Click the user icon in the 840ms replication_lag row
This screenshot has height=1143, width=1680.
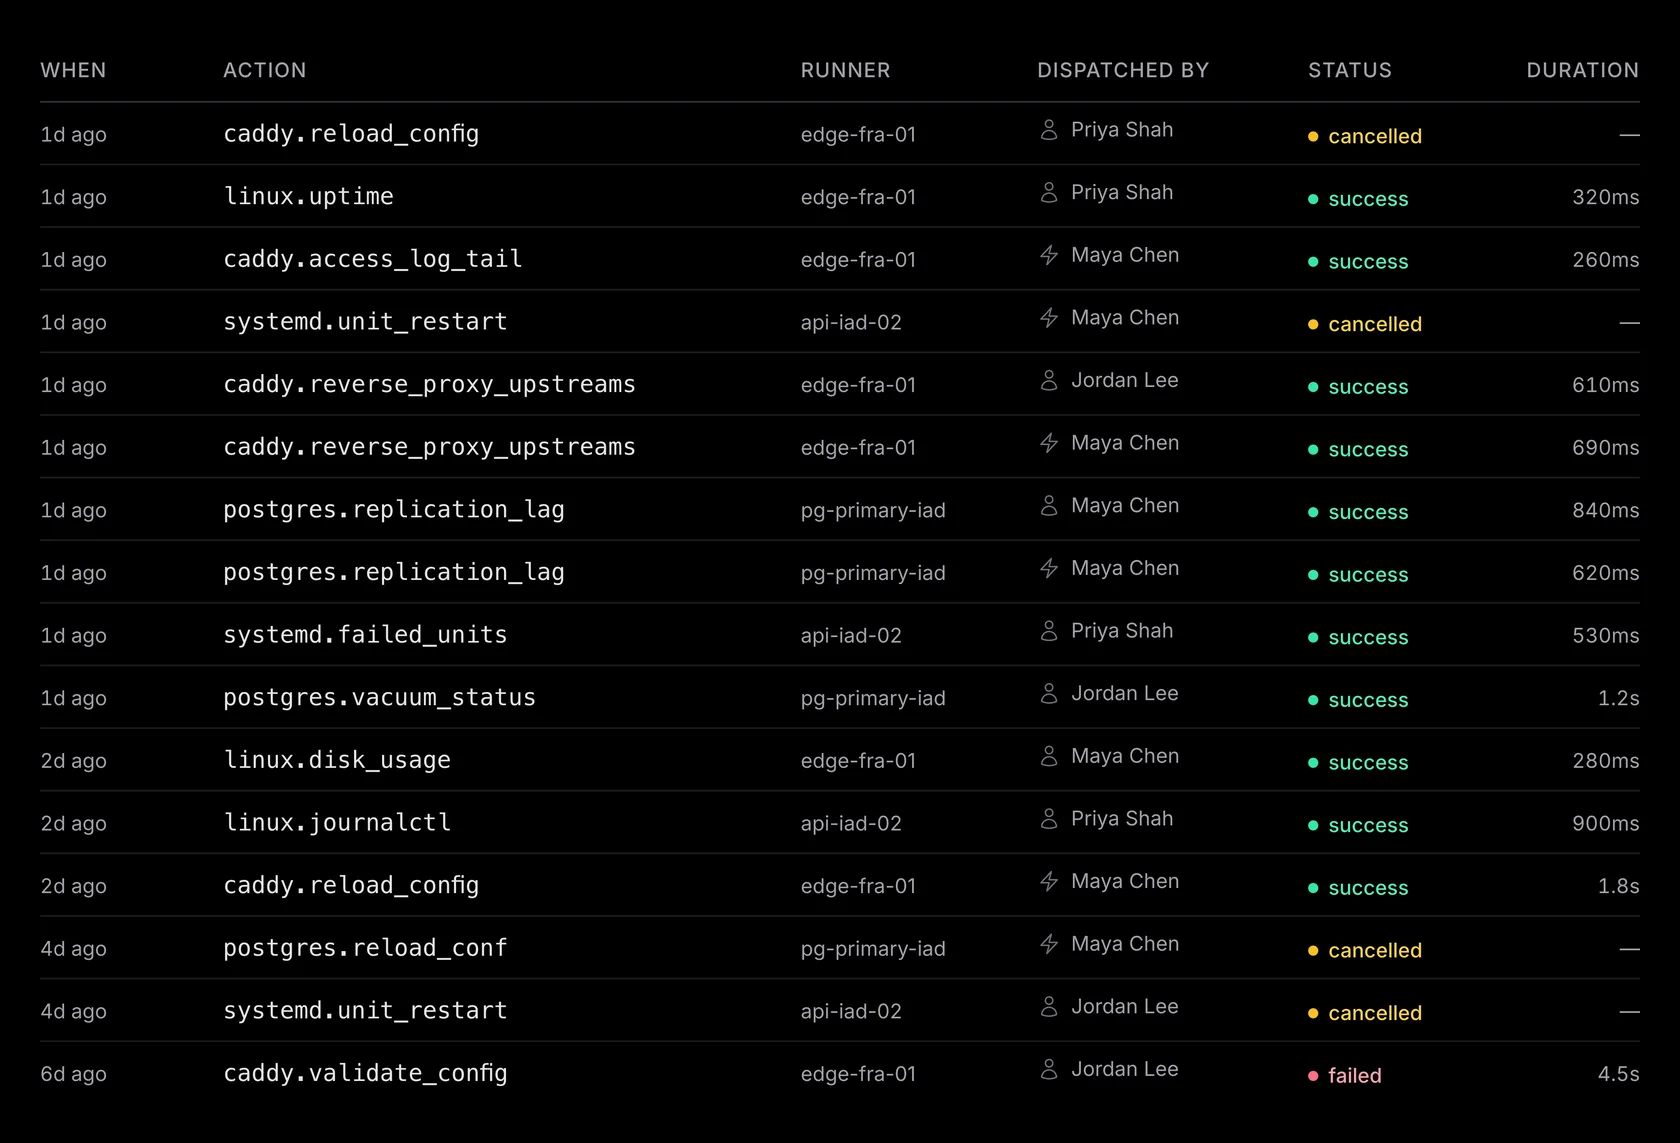coord(1049,506)
